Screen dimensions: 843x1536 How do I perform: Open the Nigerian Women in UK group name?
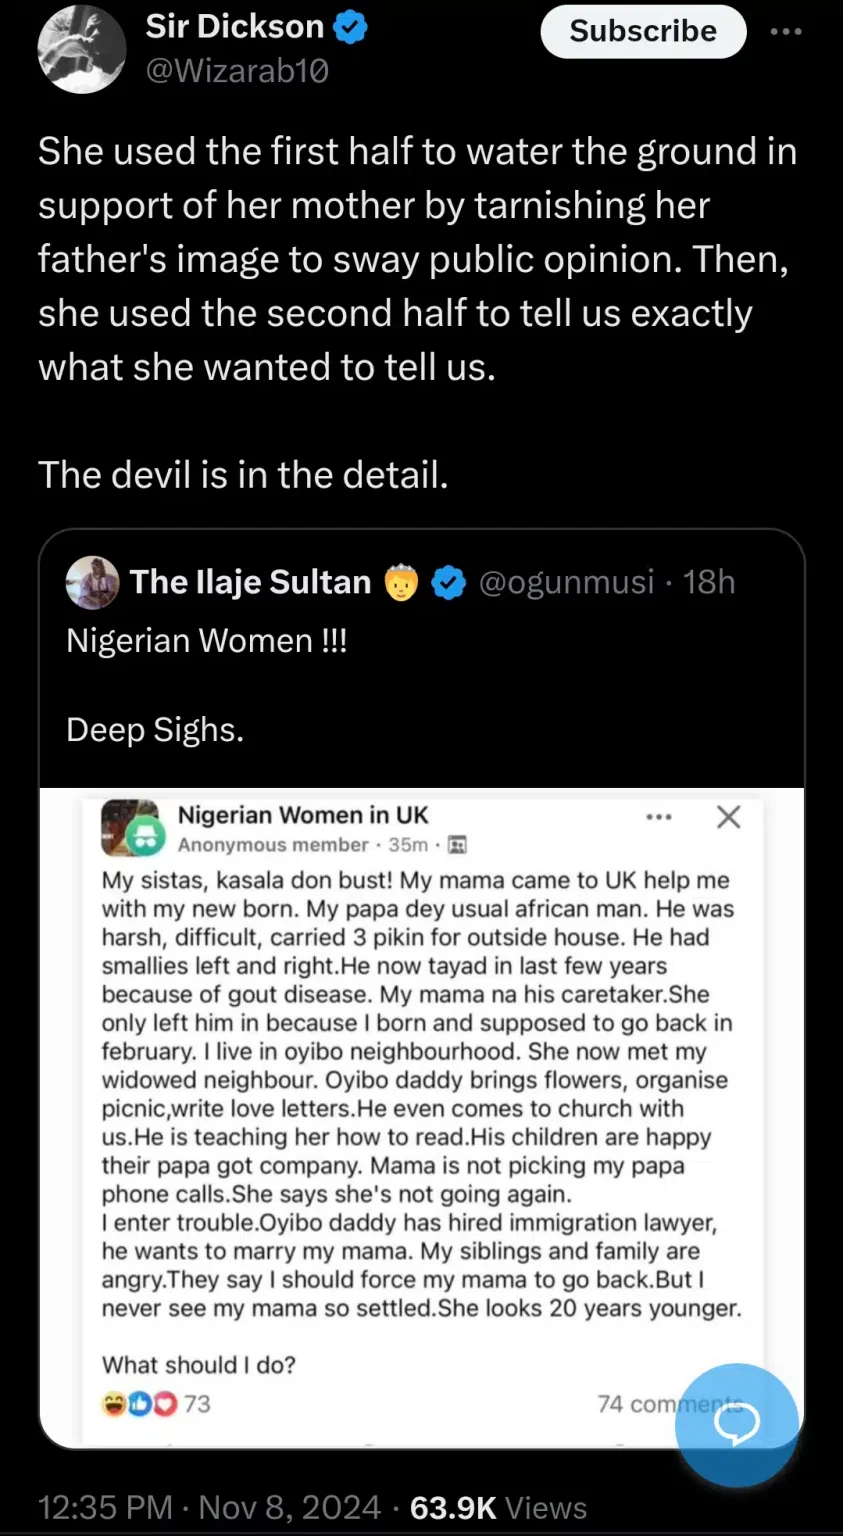(x=302, y=815)
